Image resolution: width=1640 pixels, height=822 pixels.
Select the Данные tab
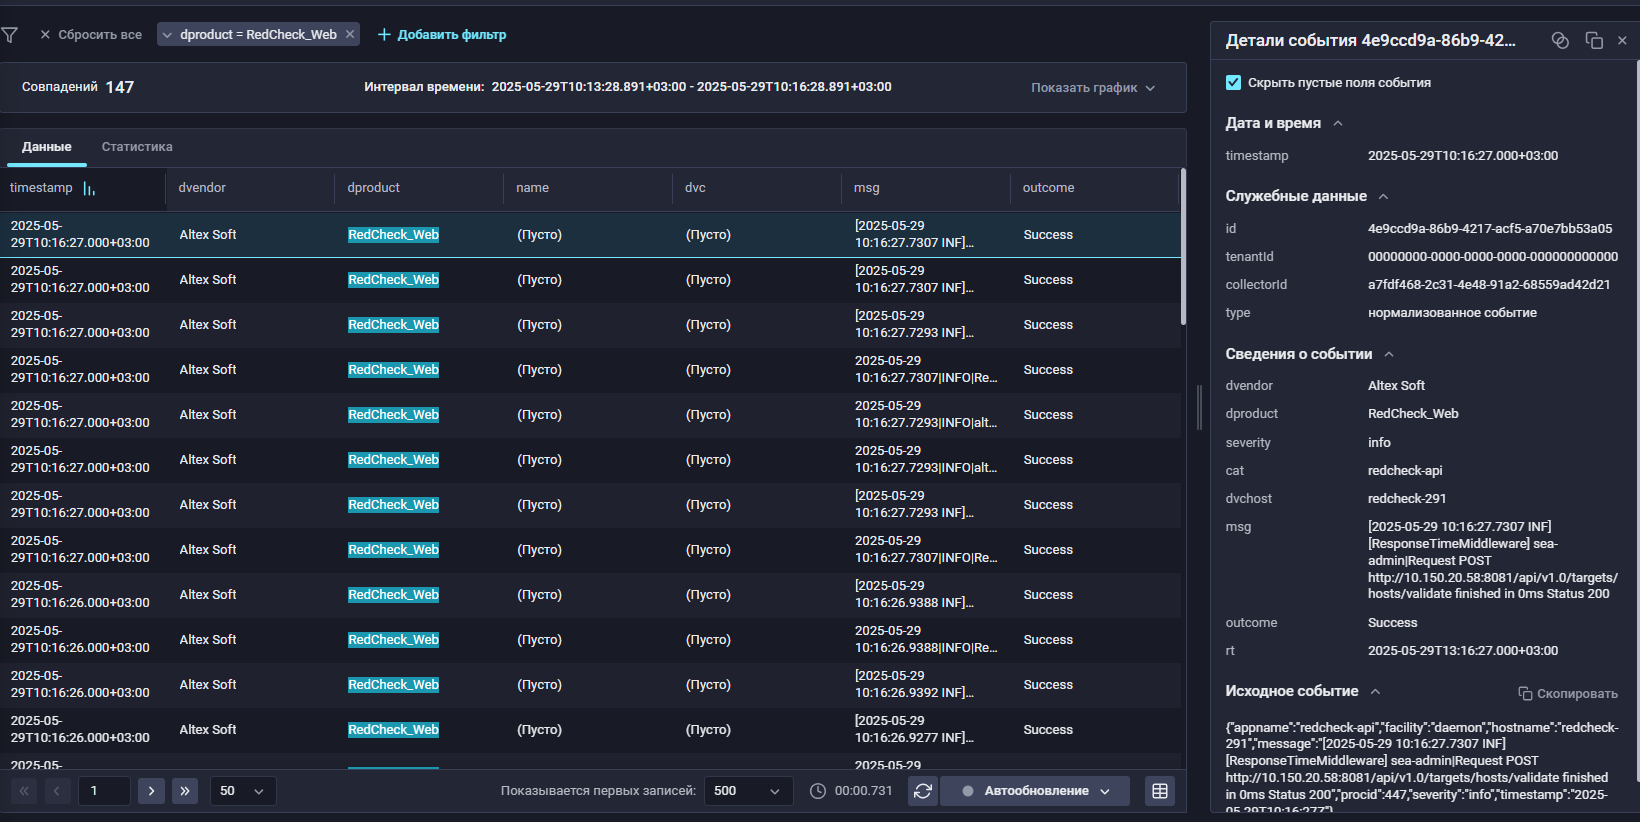[47, 147]
